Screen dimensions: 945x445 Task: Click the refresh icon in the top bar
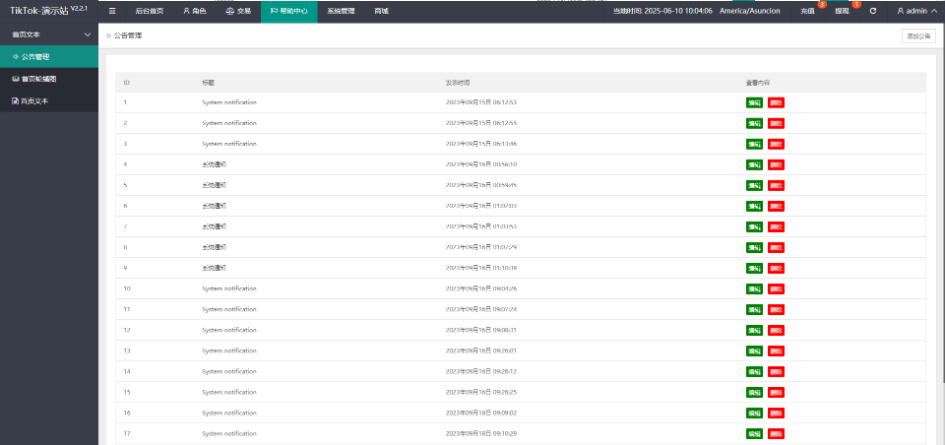click(x=873, y=11)
